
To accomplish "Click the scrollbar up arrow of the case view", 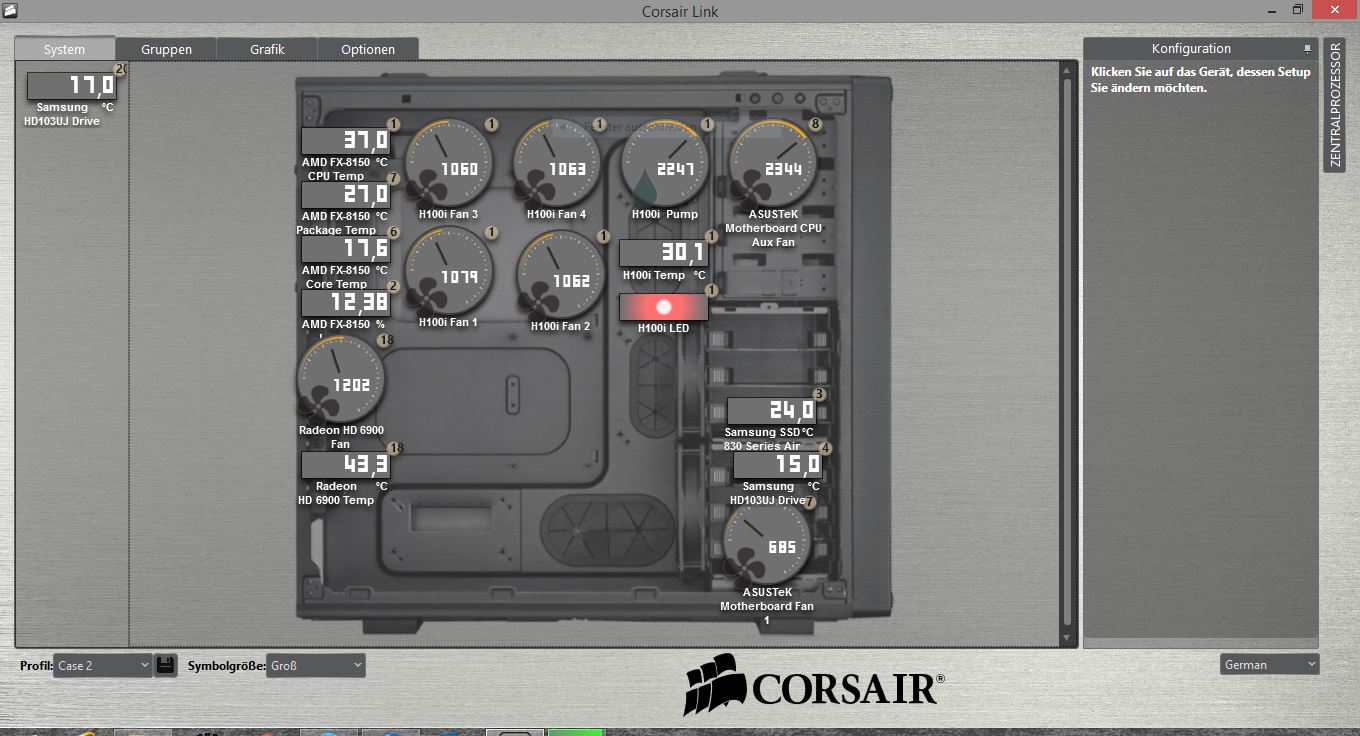I will tap(1067, 70).
